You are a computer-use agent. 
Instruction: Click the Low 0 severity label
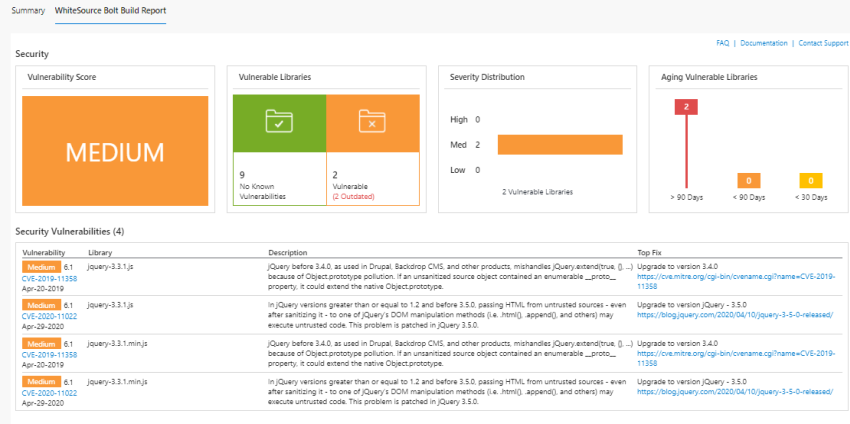tap(465, 170)
